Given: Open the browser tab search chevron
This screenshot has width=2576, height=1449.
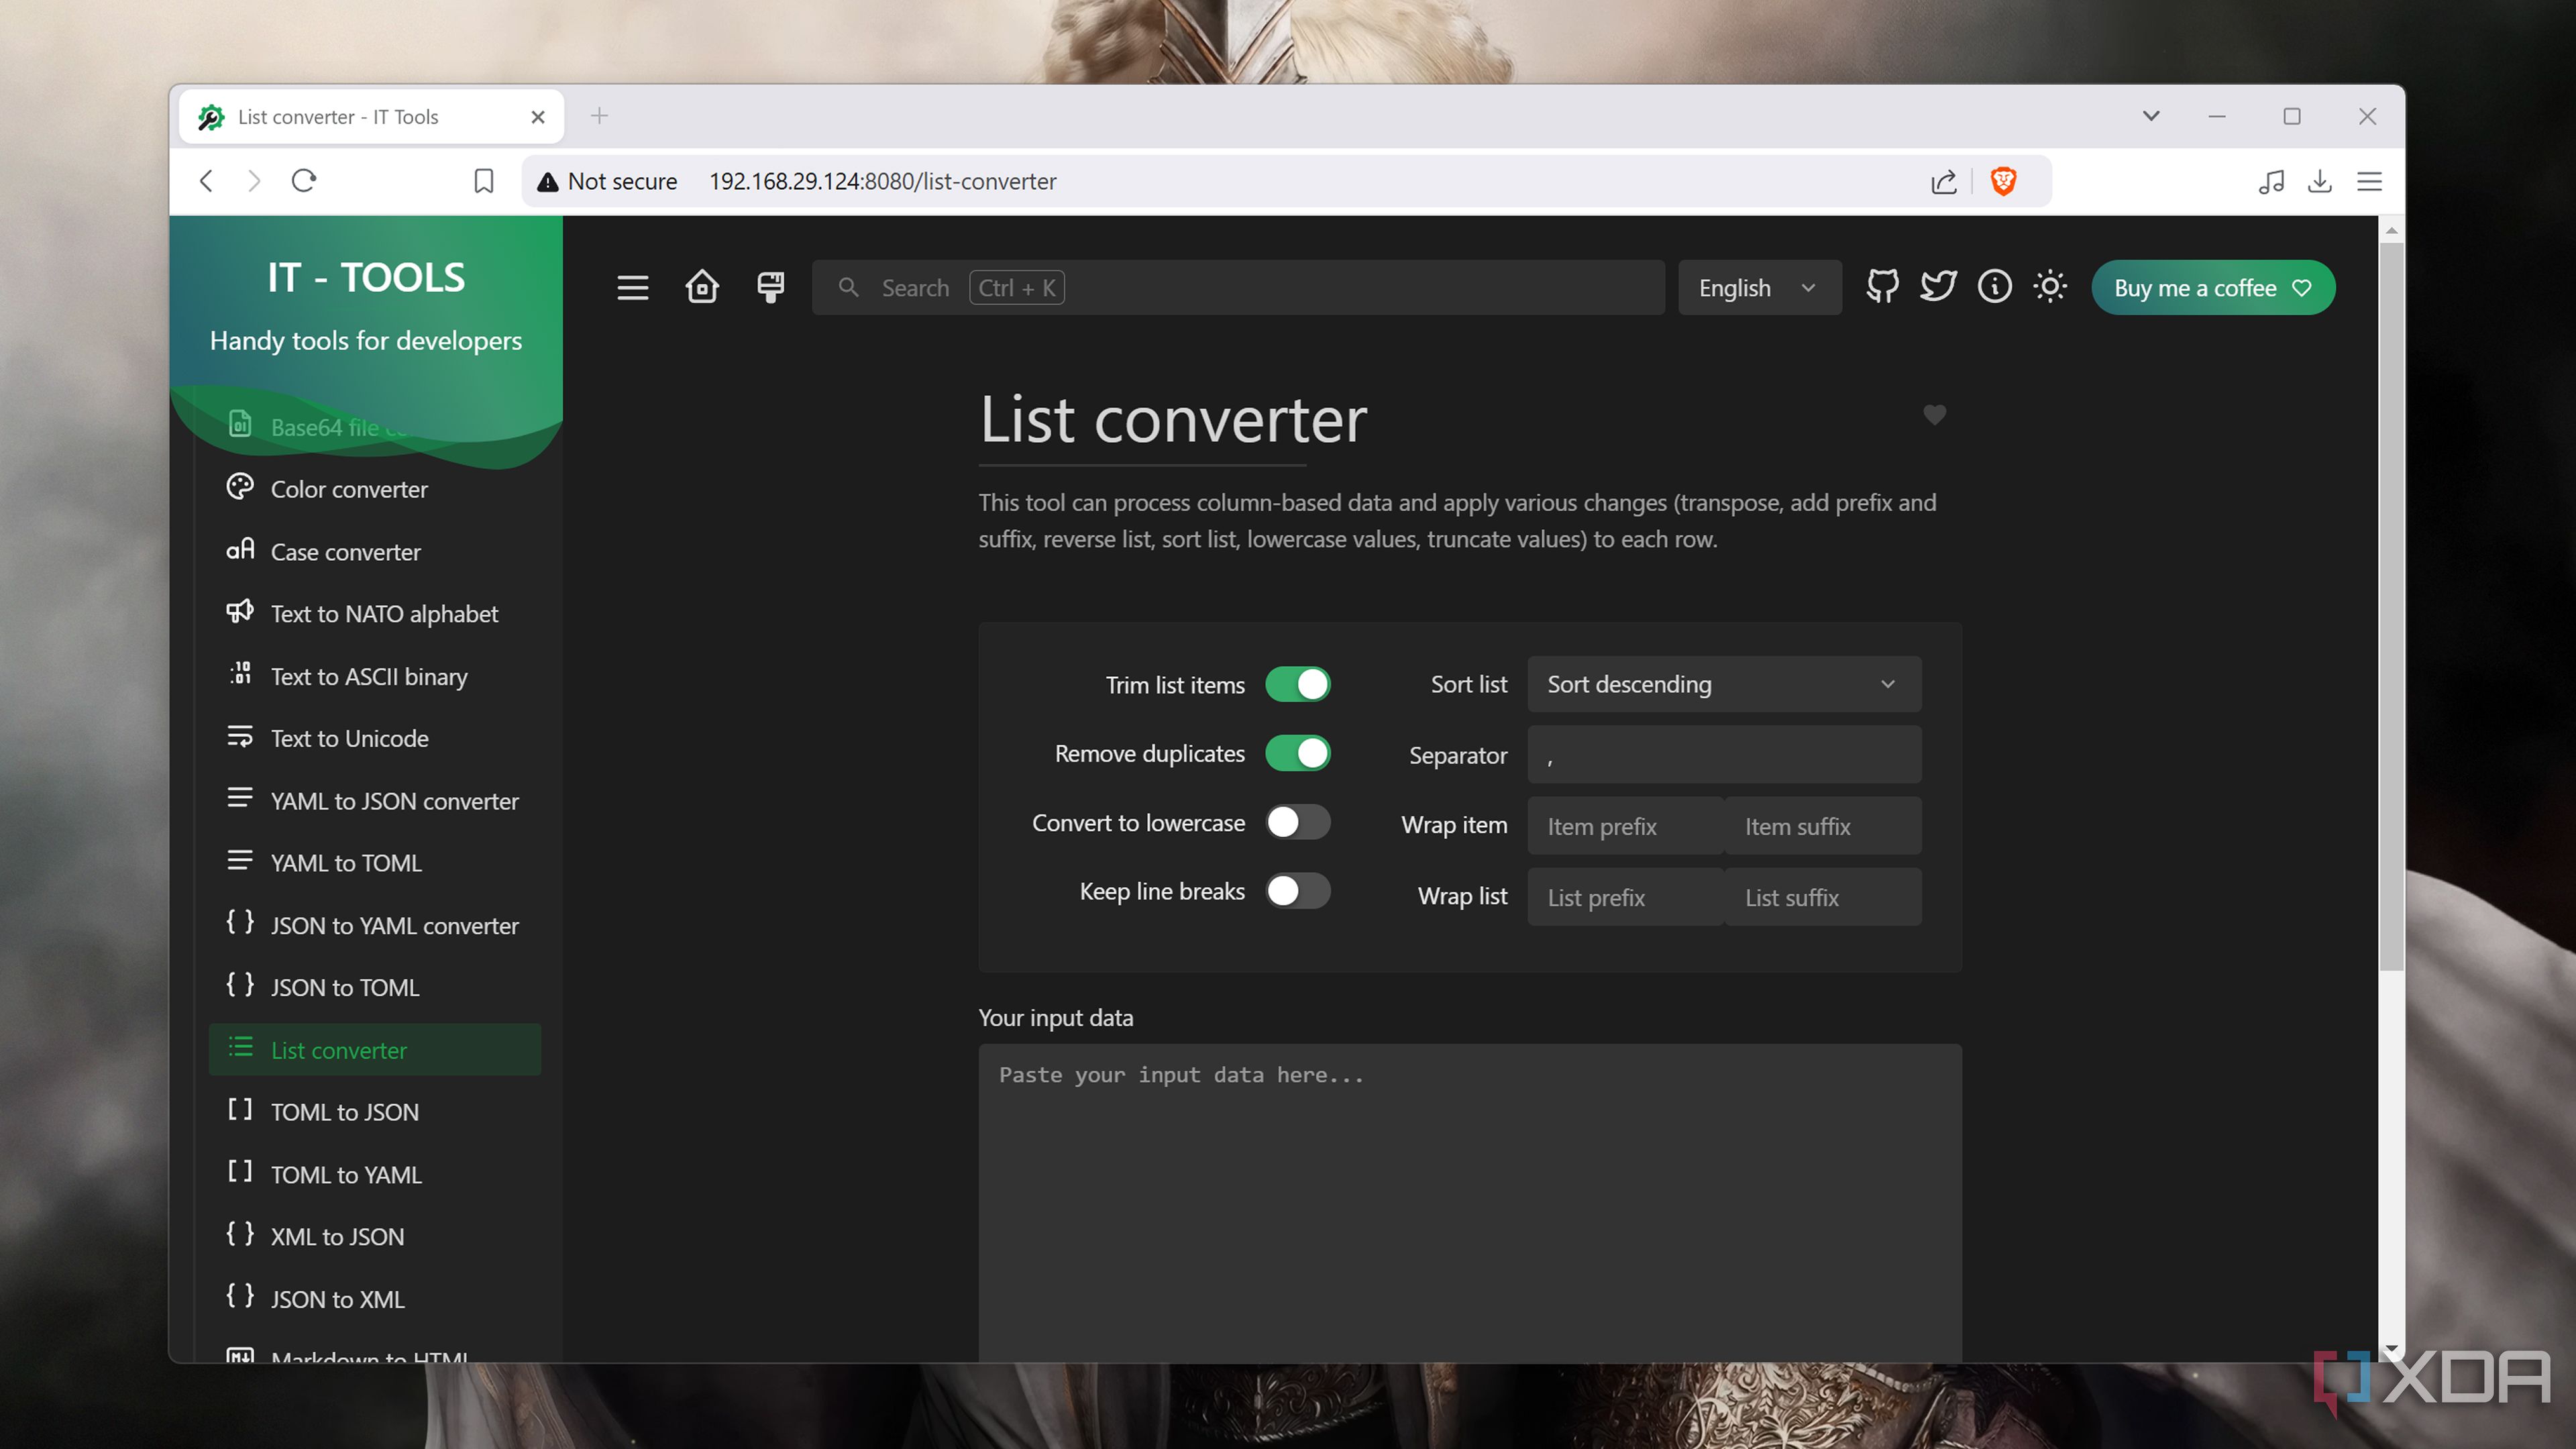Looking at the screenshot, I should [x=2150, y=116].
